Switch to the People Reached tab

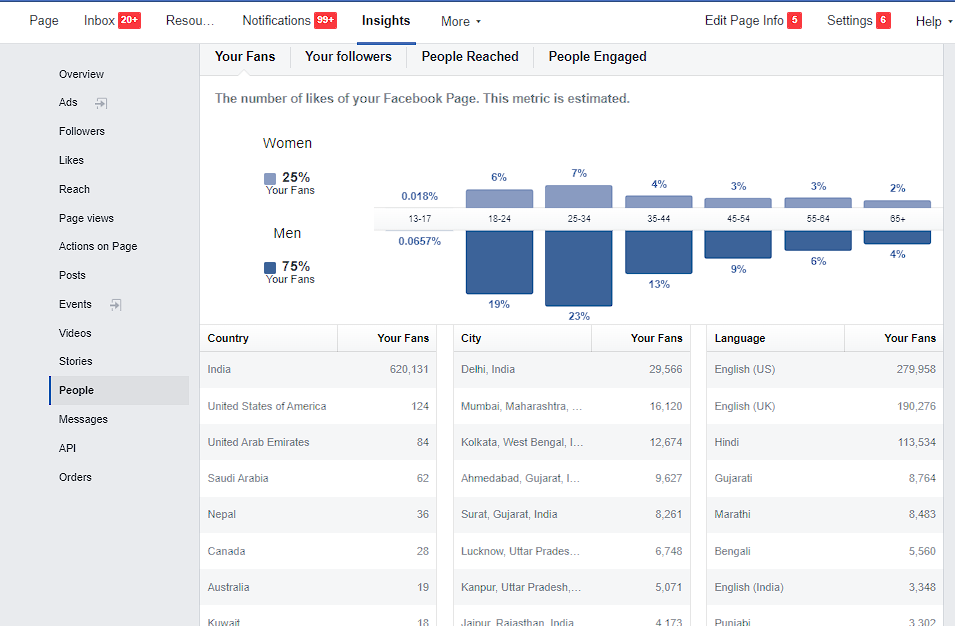coord(470,57)
